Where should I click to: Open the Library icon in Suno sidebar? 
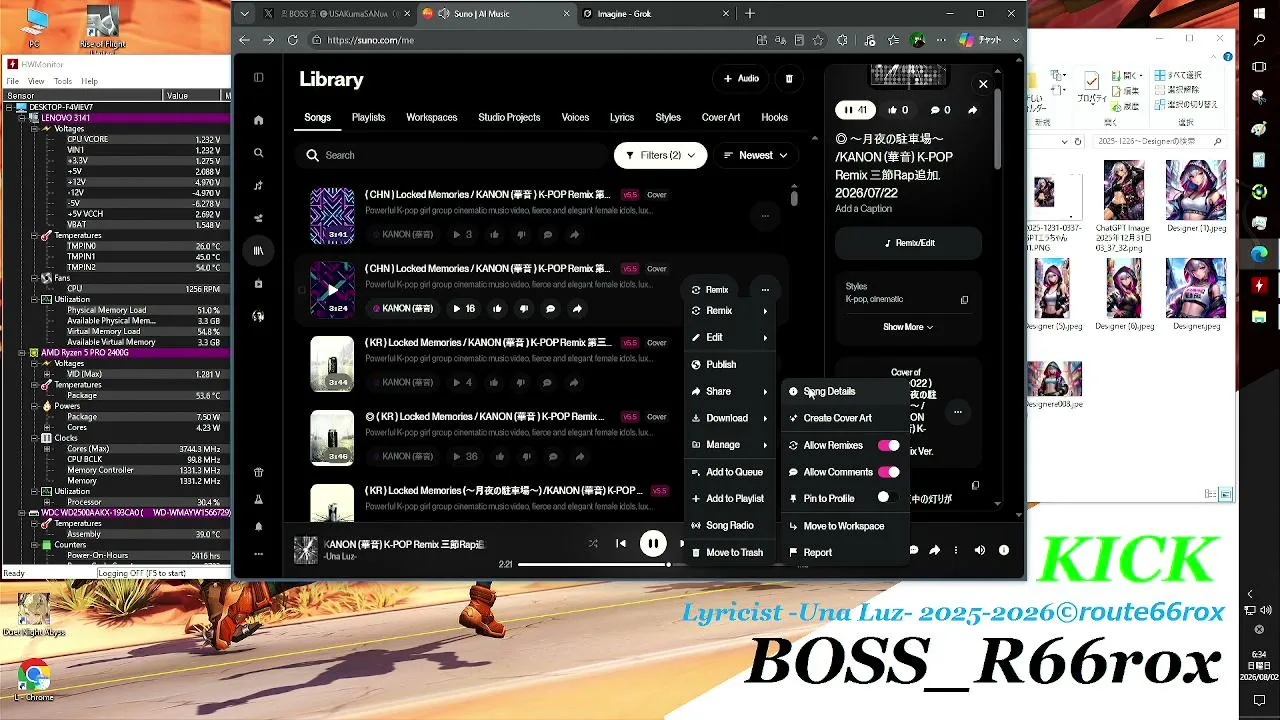point(259,251)
